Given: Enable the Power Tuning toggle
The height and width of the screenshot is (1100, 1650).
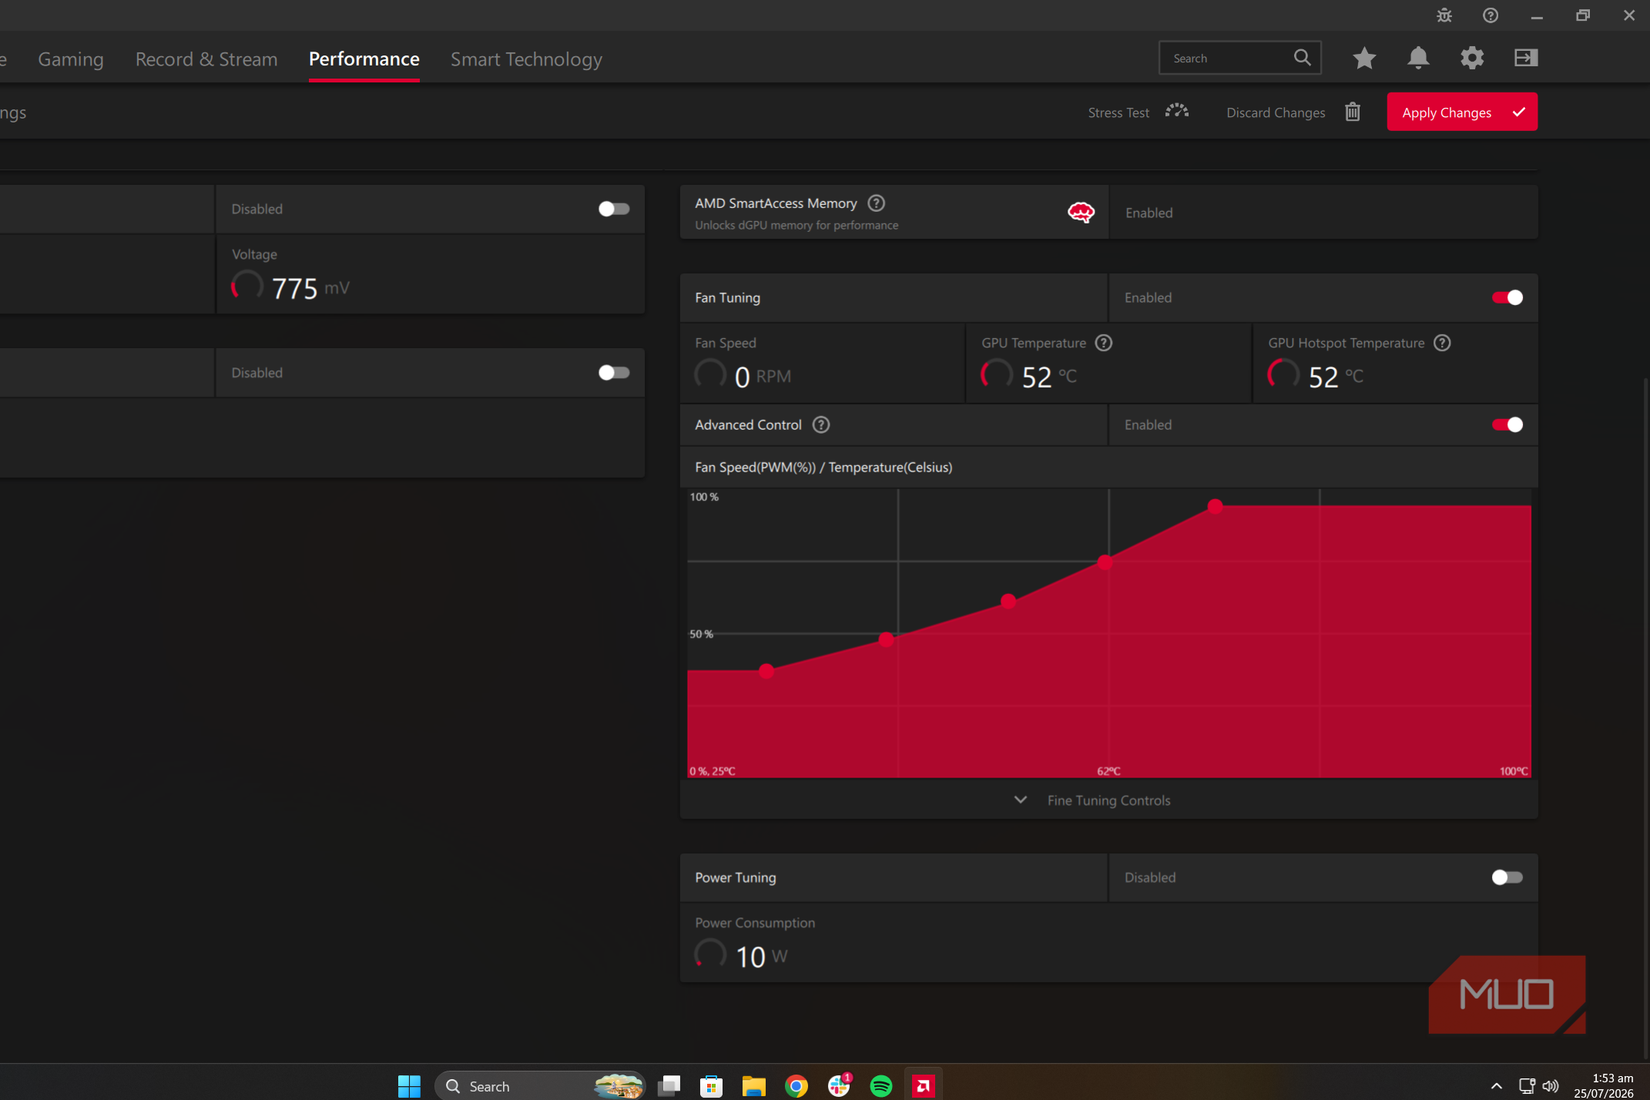Looking at the screenshot, I should tap(1507, 878).
